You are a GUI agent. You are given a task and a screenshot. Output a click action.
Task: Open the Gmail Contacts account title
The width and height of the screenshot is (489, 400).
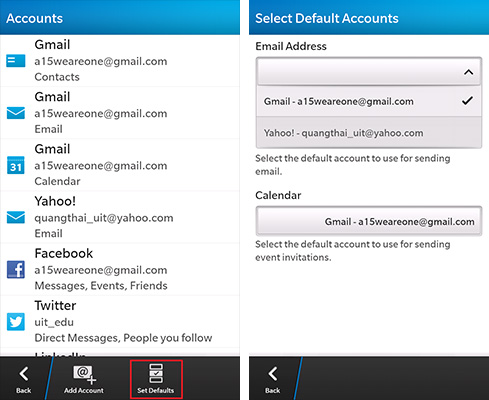(x=52, y=44)
